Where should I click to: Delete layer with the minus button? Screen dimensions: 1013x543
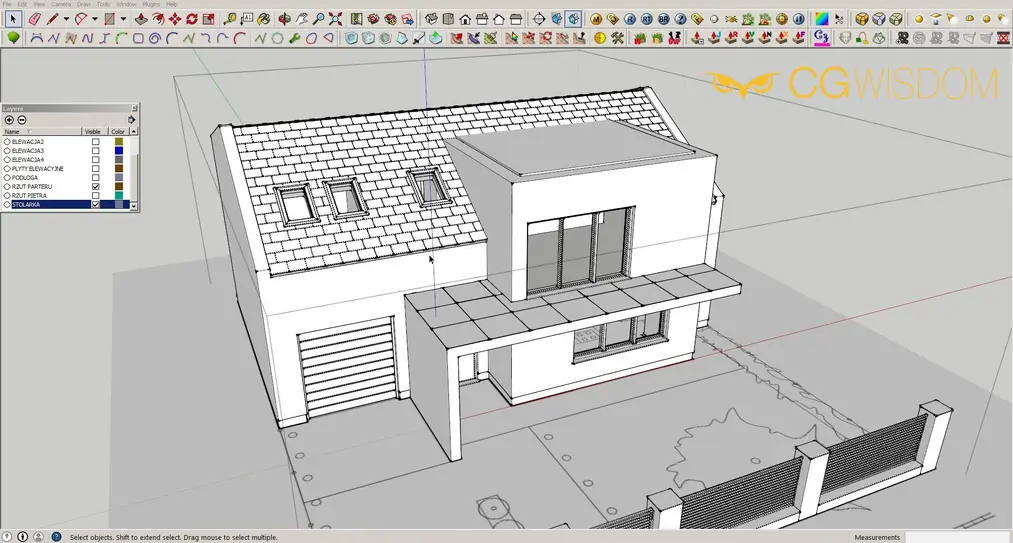click(x=22, y=120)
